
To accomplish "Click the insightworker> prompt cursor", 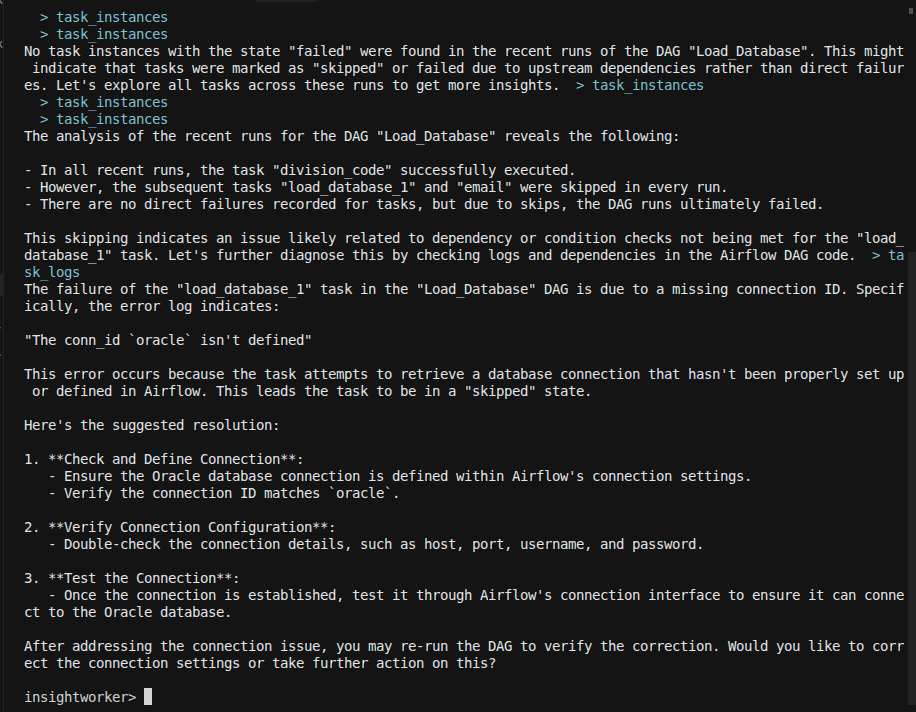I will click(x=148, y=697).
